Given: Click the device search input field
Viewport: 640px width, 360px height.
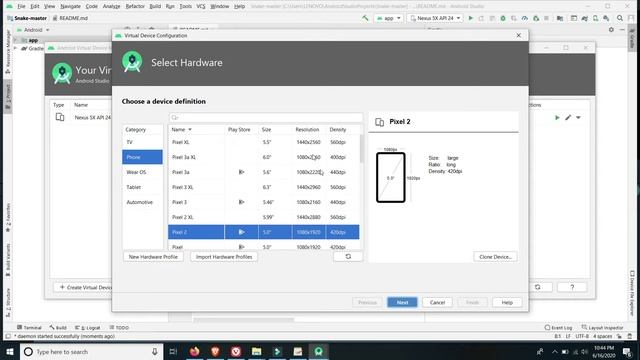Looking at the screenshot, I should pos(266,118).
